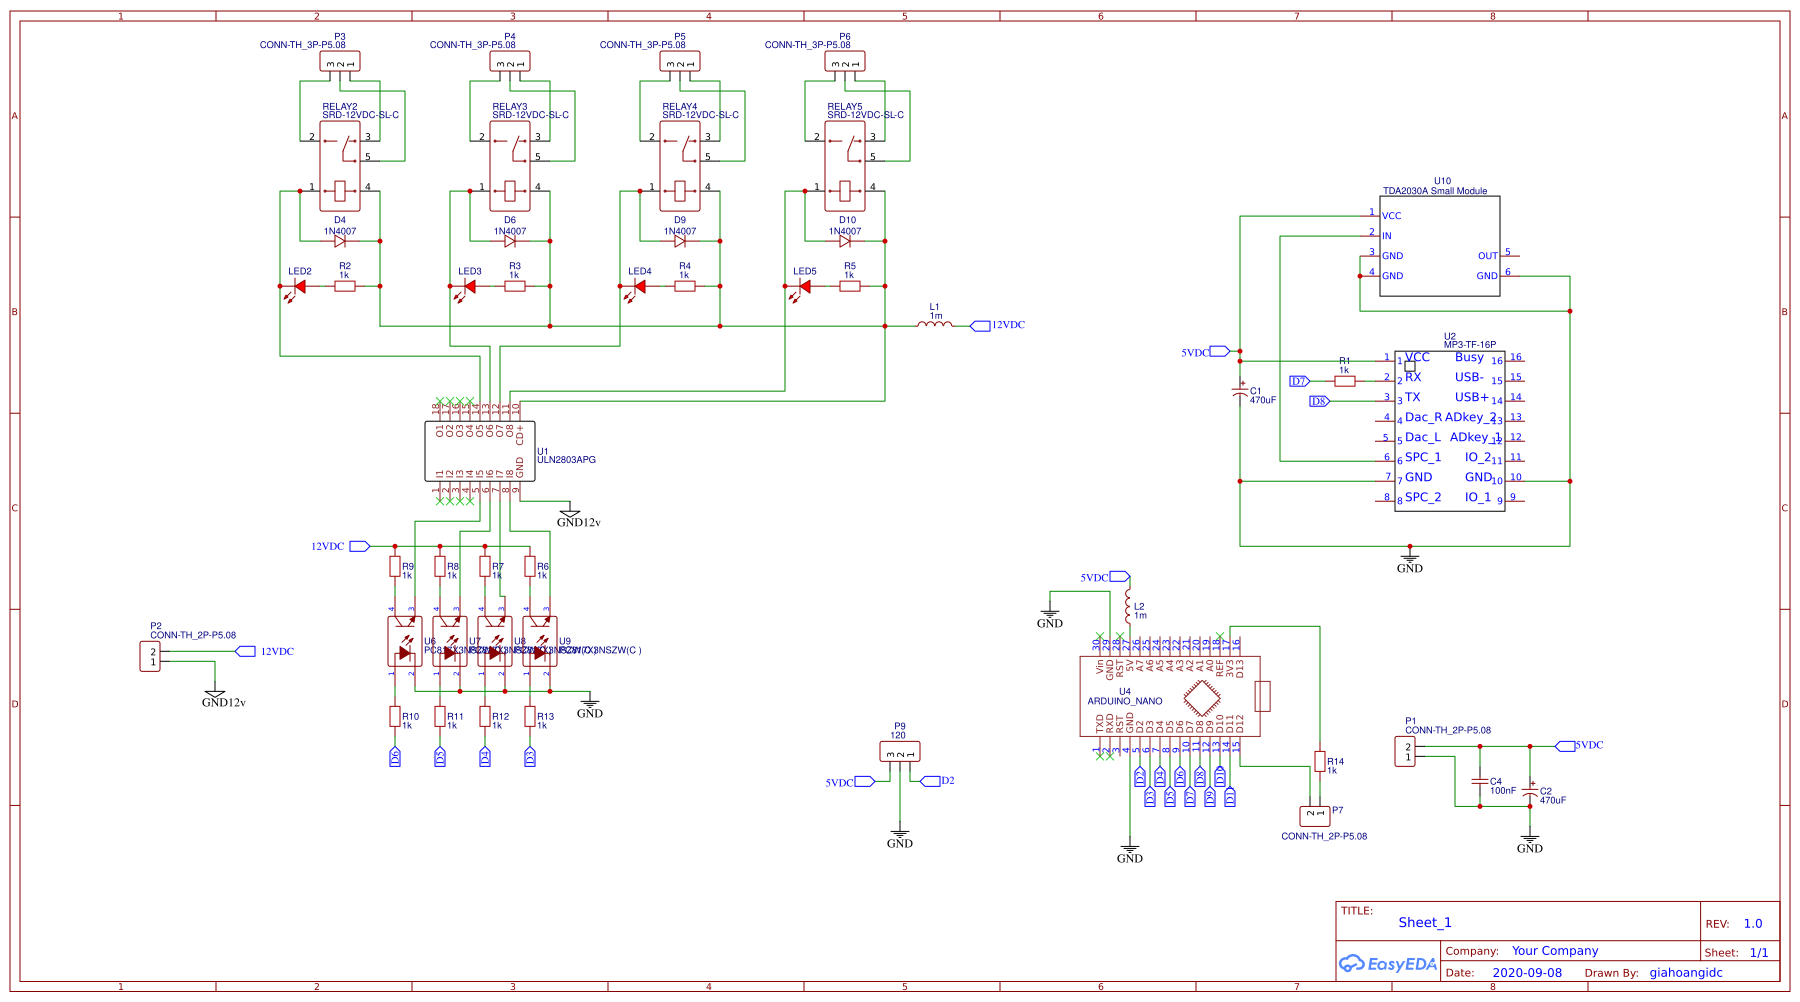Select inductor L1 near 12VDC flag

click(936, 324)
